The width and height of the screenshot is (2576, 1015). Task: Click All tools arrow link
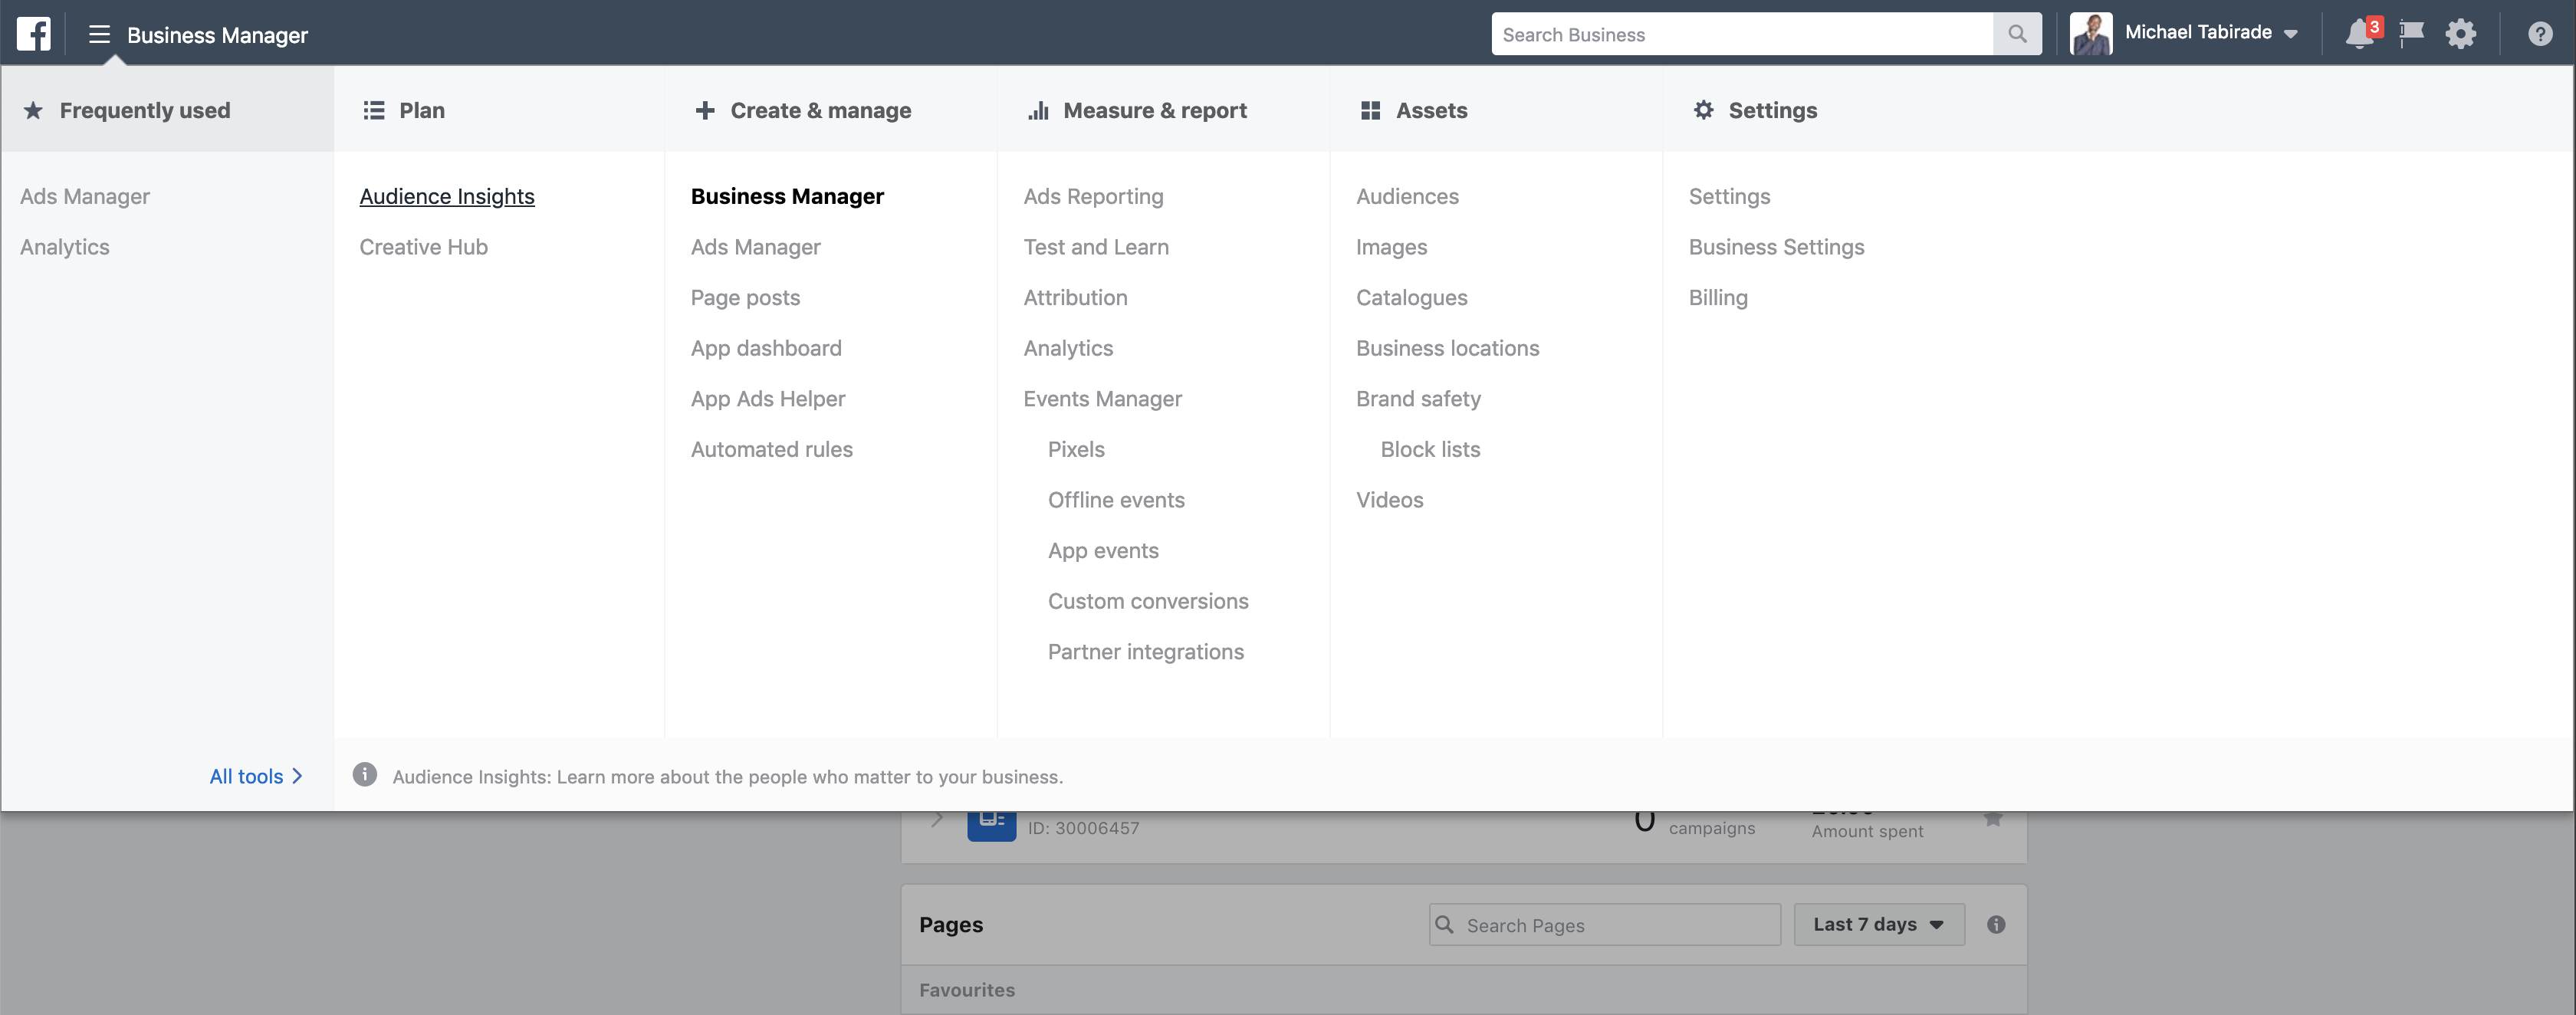click(256, 774)
